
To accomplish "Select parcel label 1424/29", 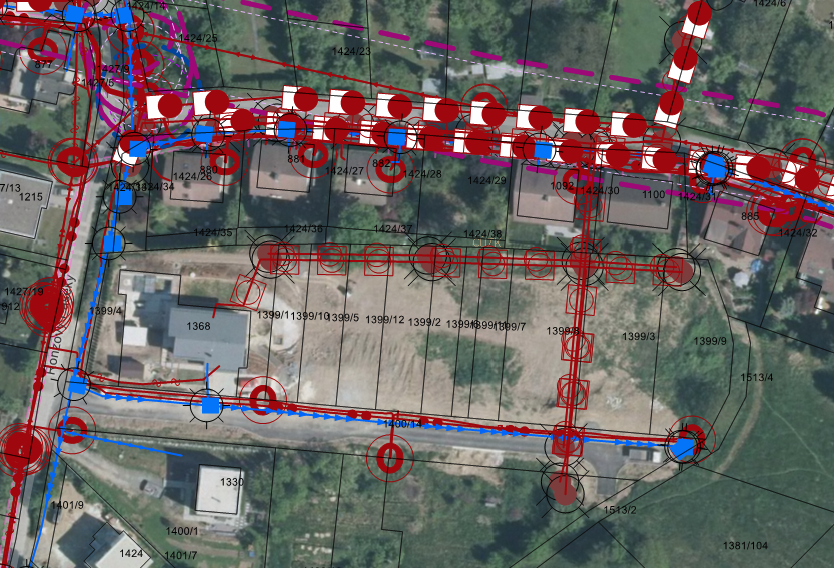I will 487,180.
